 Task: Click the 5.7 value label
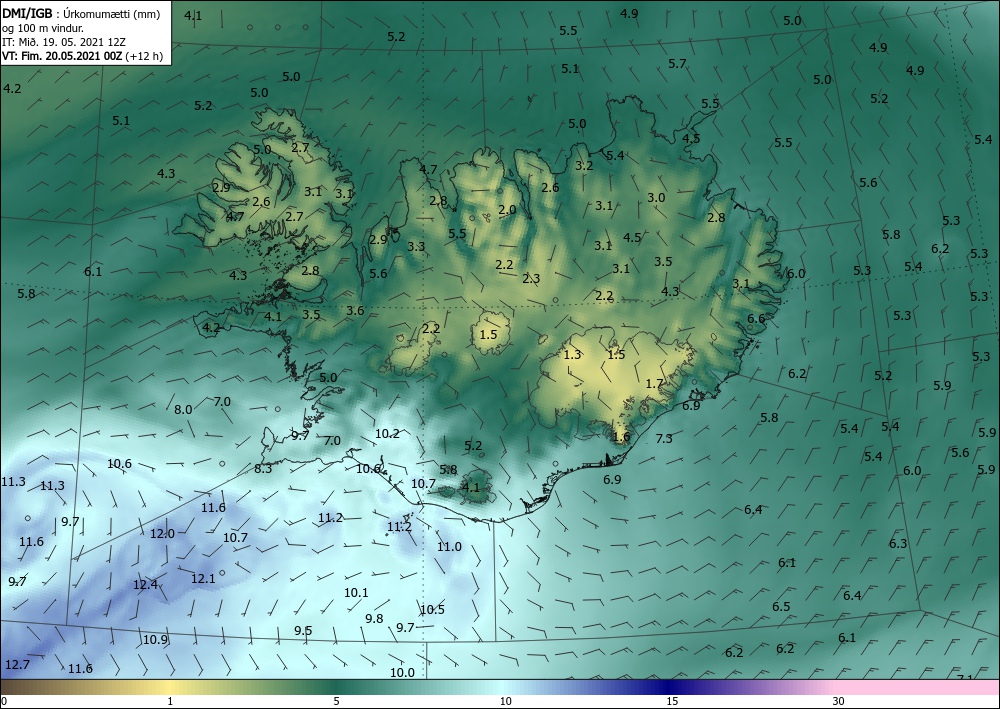point(677,63)
